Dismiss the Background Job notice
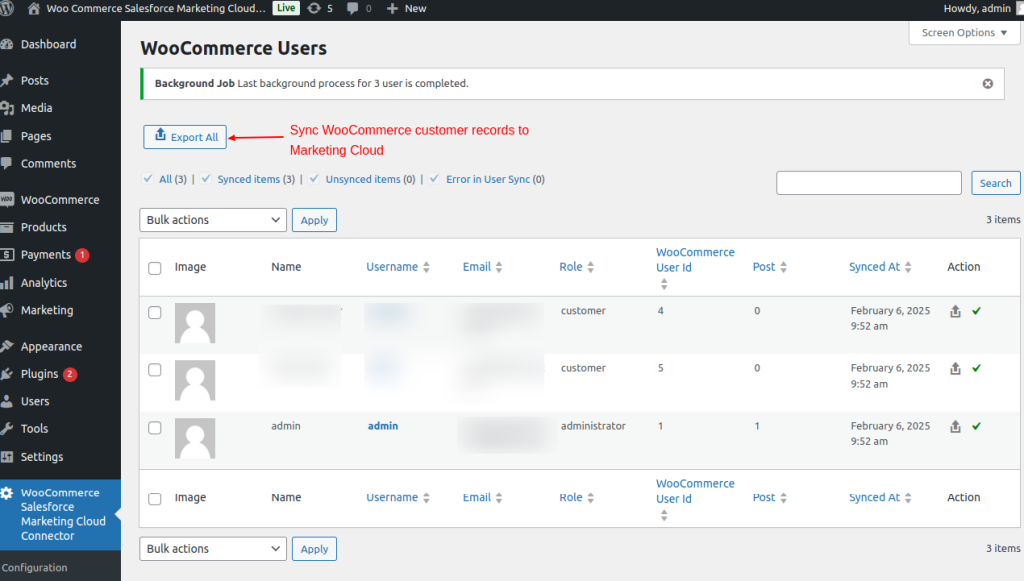The image size is (1024, 581). click(x=987, y=84)
